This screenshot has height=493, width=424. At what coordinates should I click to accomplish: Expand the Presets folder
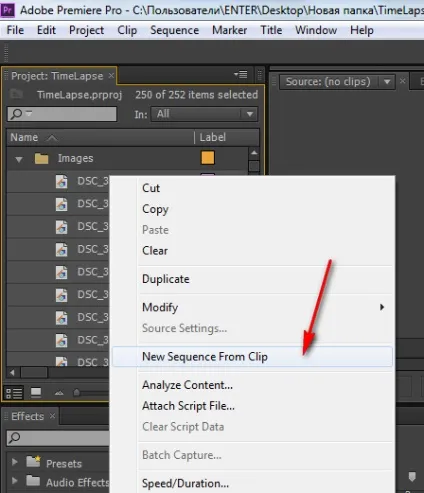(14, 462)
